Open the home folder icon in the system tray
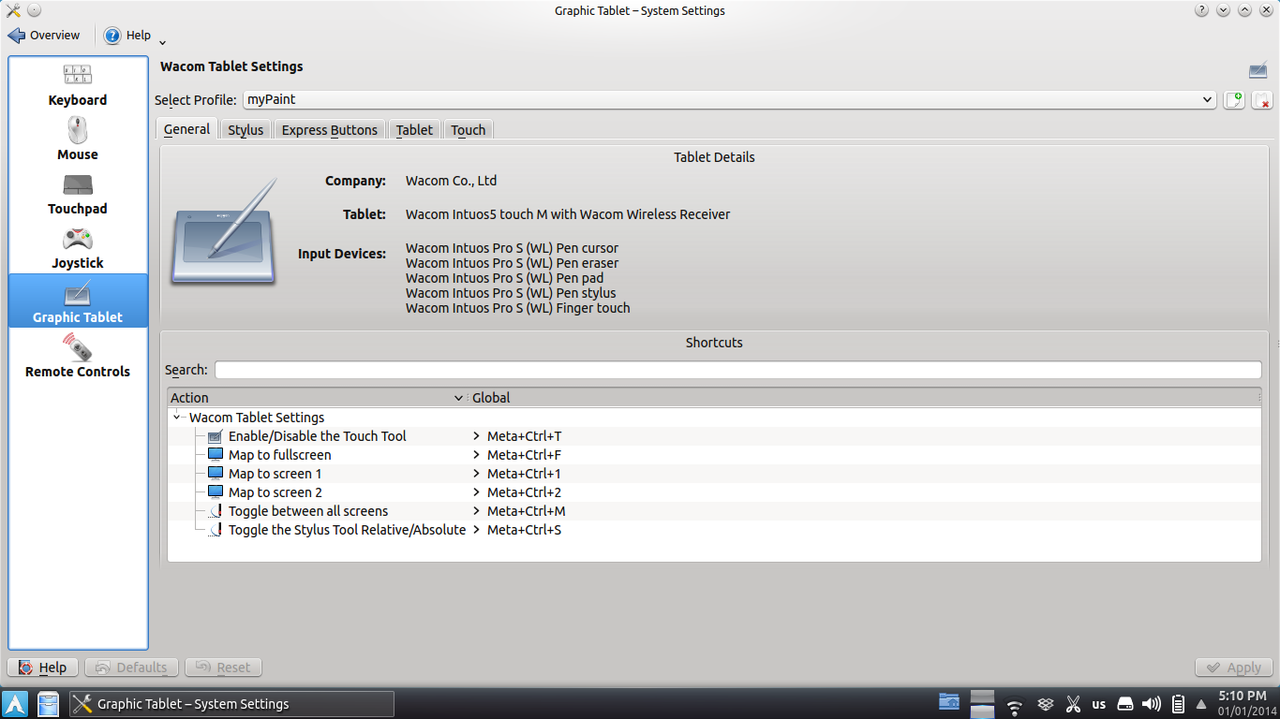The image size is (1280, 719). (949, 703)
